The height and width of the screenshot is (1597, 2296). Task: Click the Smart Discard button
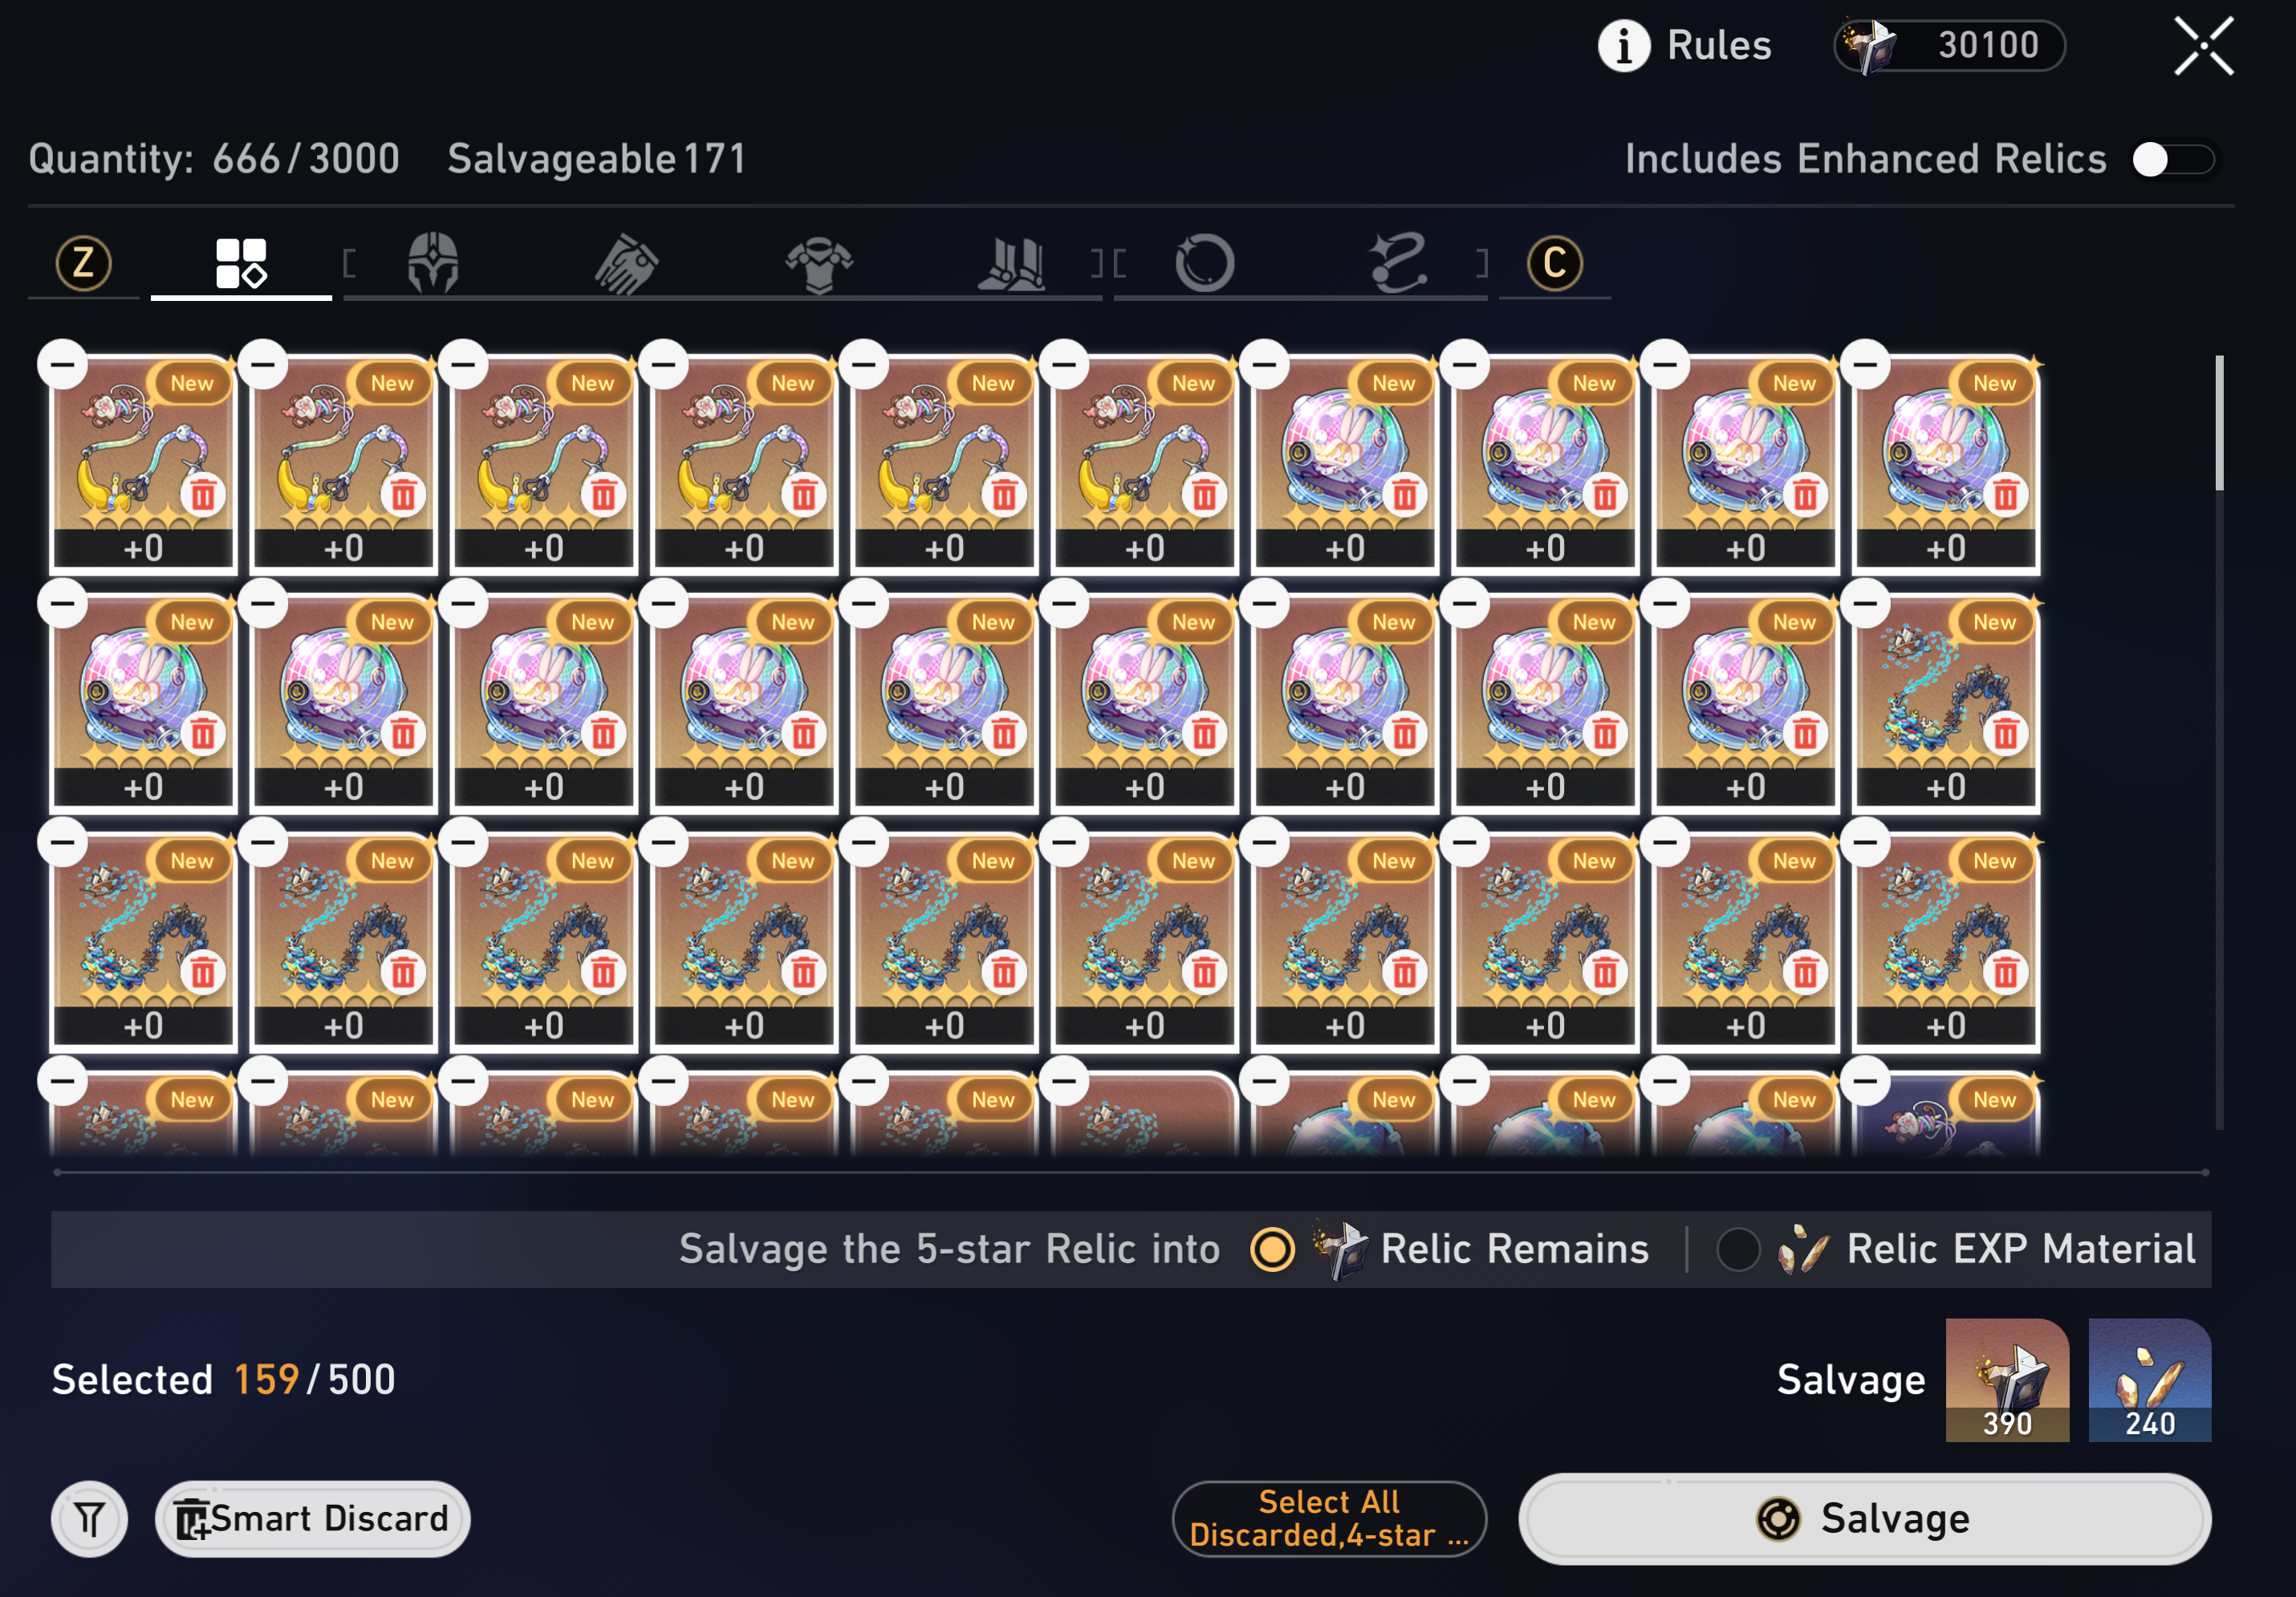click(313, 1519)
